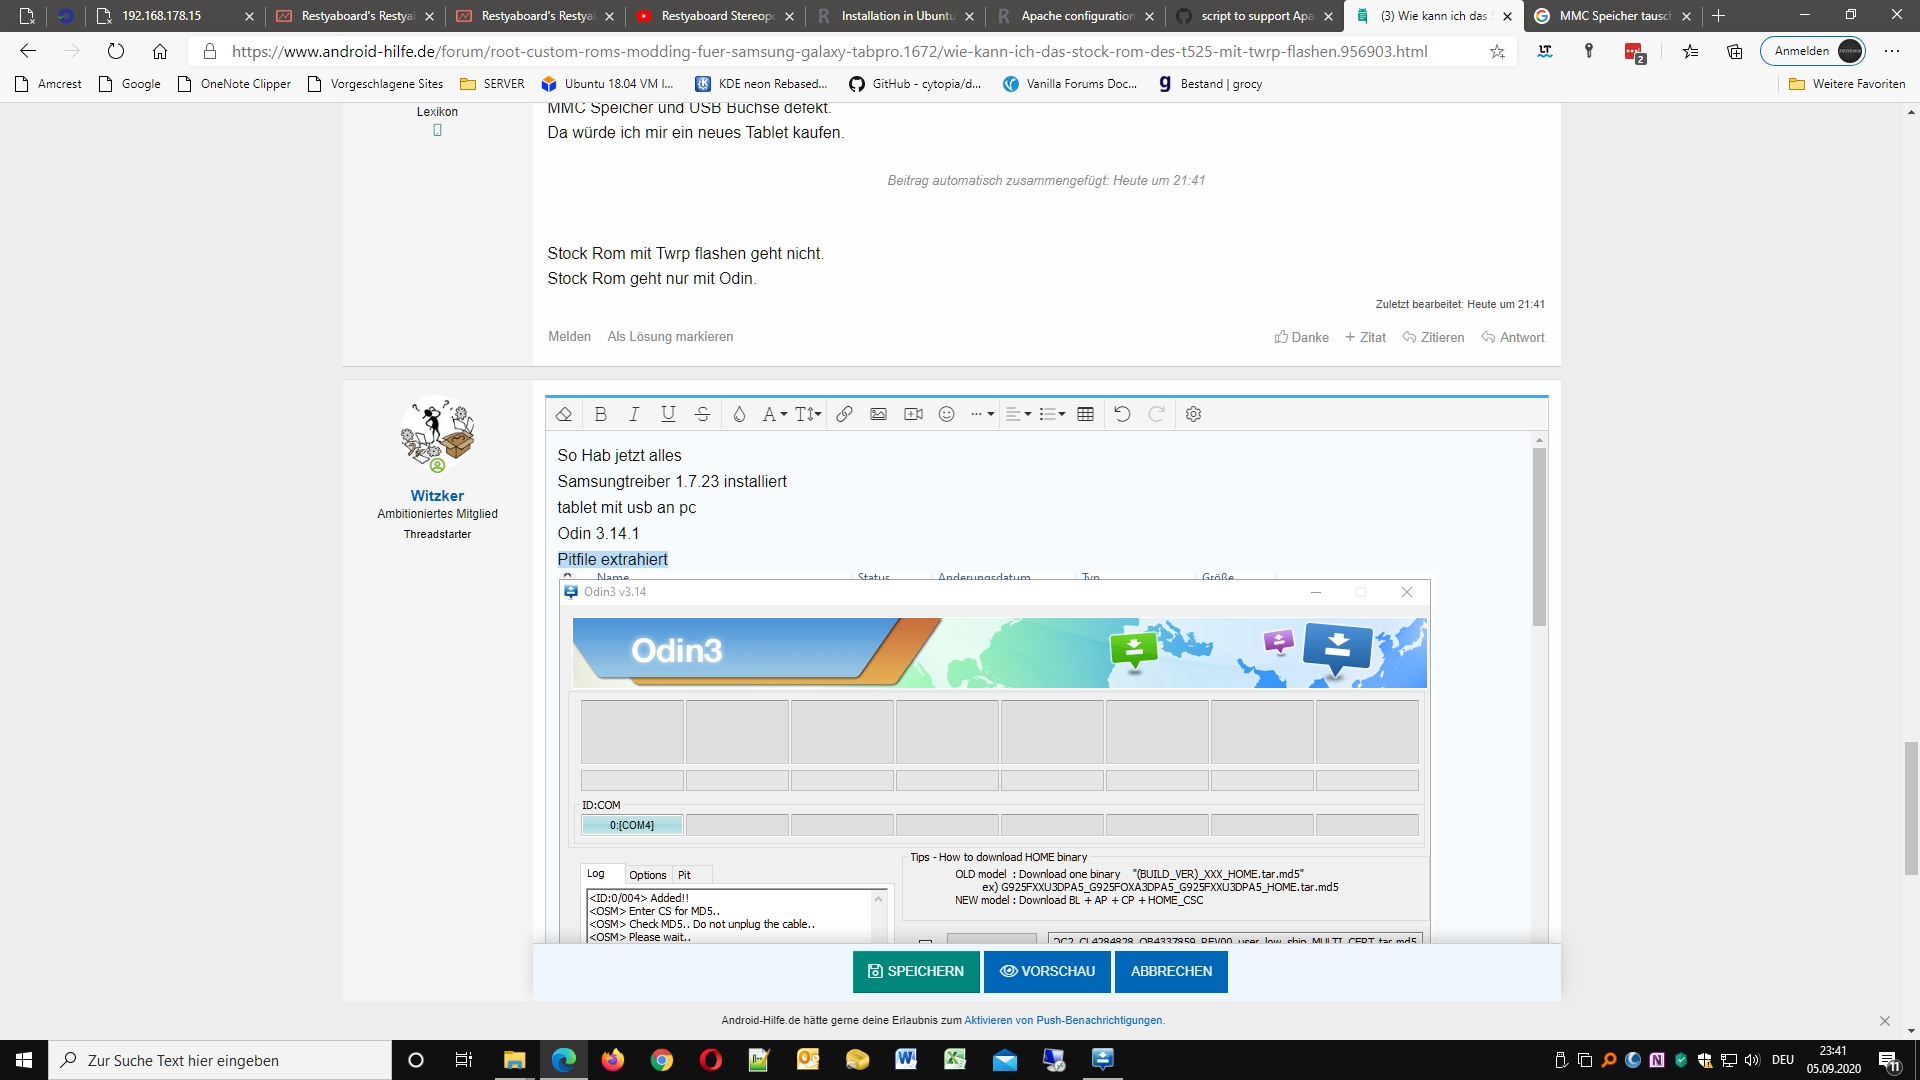Click the Anmelden sign-in button
Image resolution: width=1920 pixels, height=1080 pixels.
(x=1813, y=51)
